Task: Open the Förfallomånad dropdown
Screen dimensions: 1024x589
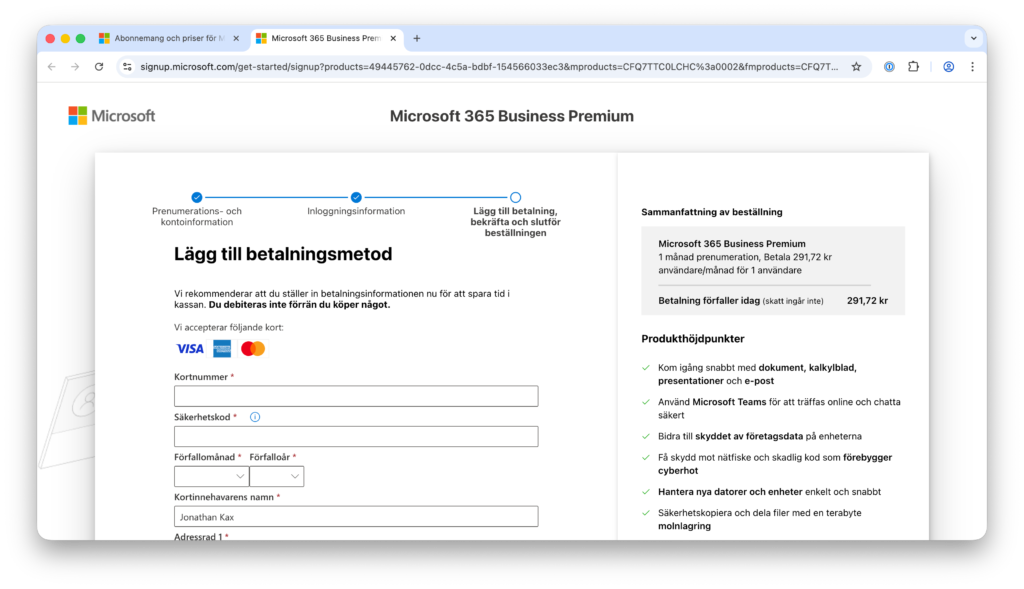Action: point(211,477)
